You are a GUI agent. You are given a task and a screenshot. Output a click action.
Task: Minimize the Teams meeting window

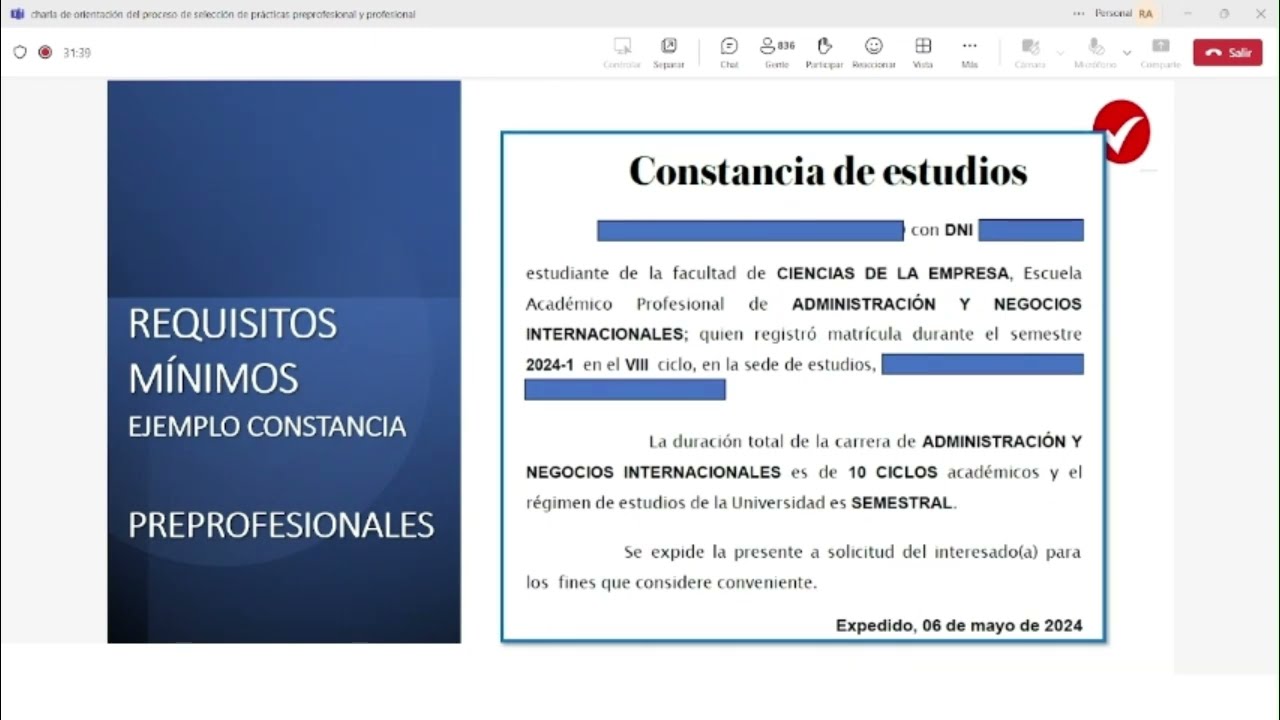click(x=1187, y=14)
